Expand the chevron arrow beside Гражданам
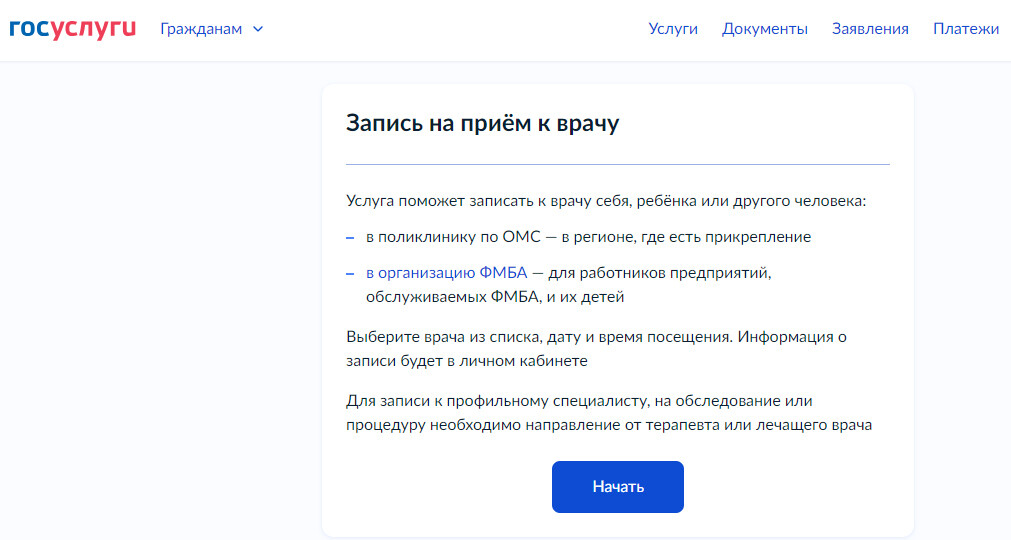This screenshot has width=1011, height=540. [258, 29]
